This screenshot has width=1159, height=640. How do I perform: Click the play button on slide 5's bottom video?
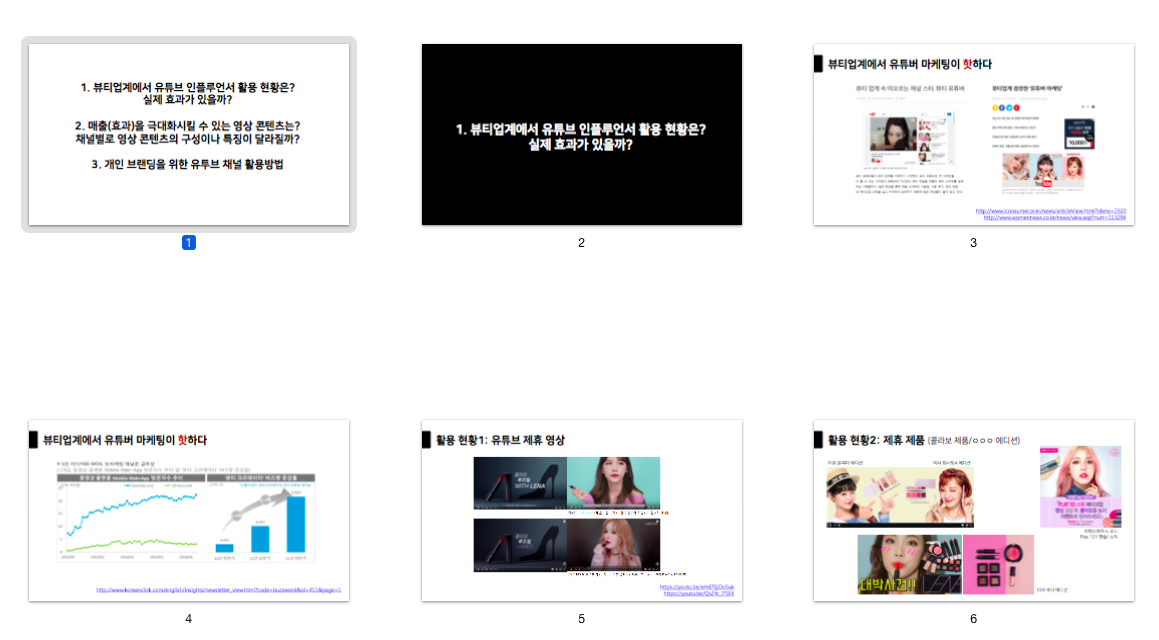pyautogui.click(x=478, y=568)
